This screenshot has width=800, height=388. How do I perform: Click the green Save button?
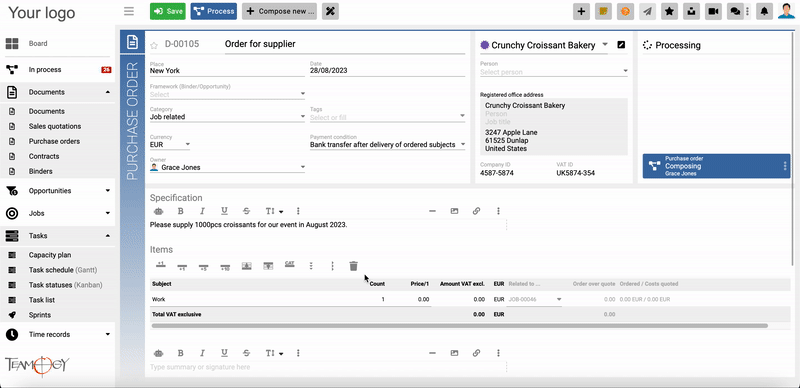click(x=168, y=11)
